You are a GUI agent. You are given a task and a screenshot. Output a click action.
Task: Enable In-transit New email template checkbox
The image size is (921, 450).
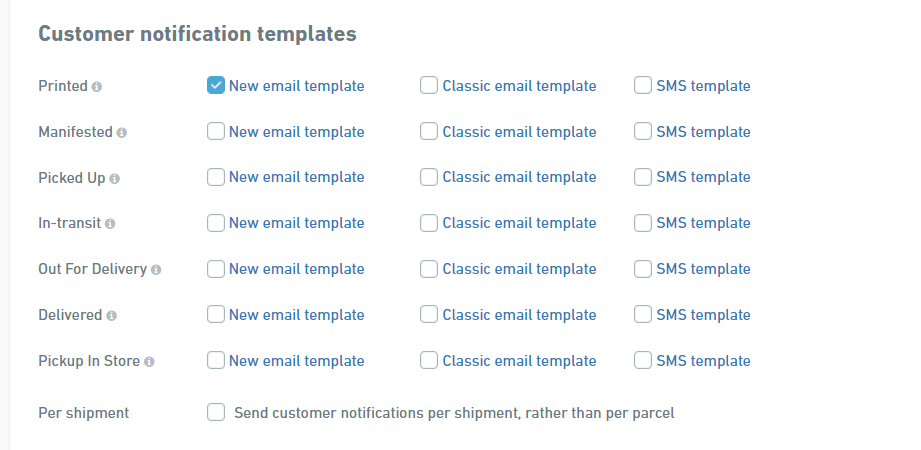(x=216, y=223)
